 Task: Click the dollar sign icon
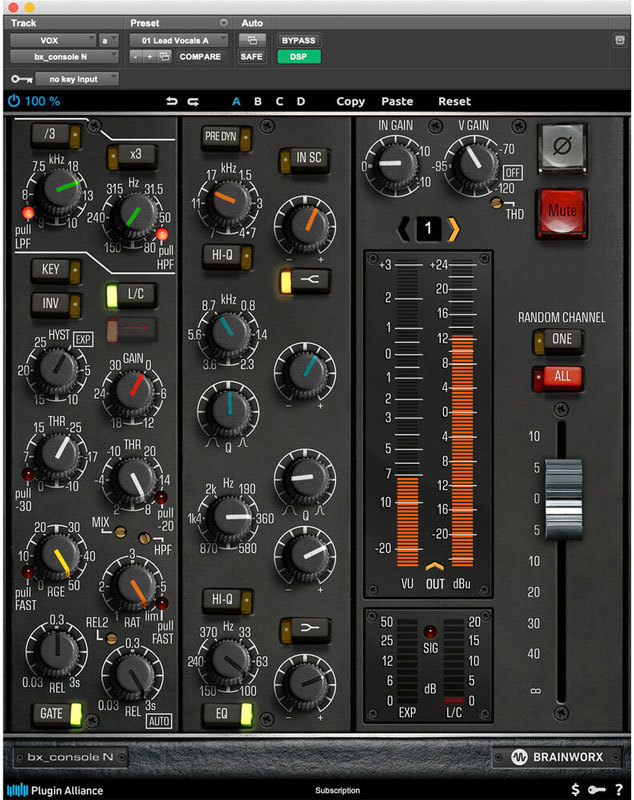coord(575,789)
